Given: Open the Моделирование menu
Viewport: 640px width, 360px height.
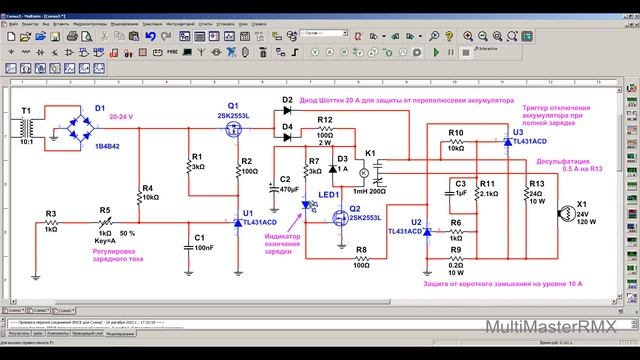Looking at the screenshot, I should pos(124,24).
